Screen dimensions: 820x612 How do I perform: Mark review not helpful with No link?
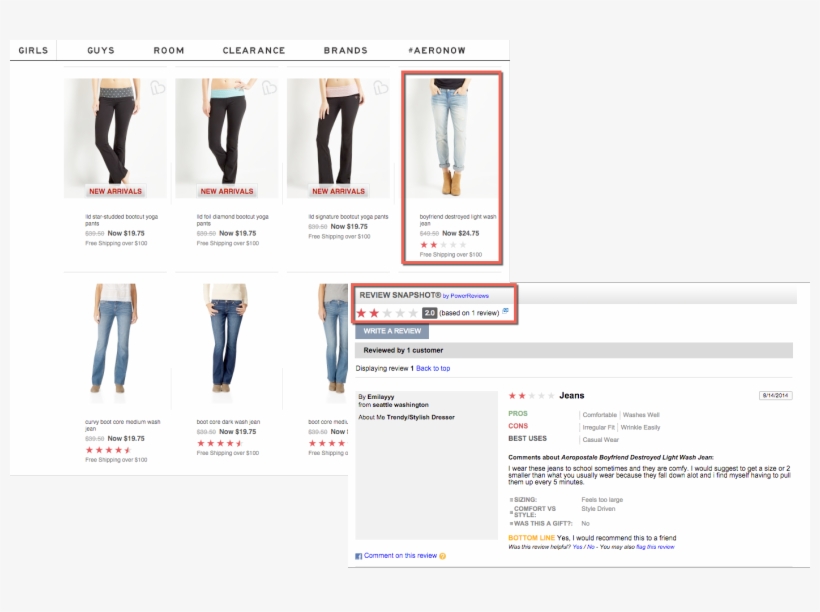590,547
